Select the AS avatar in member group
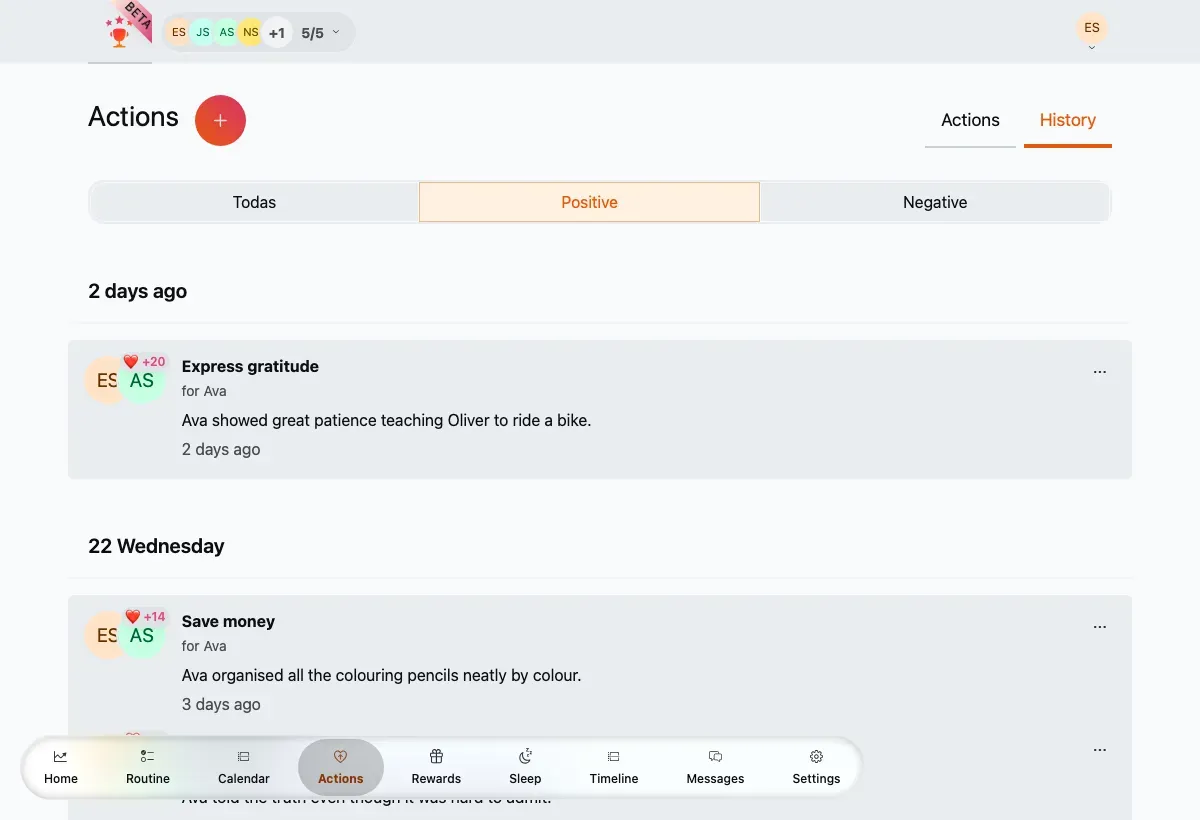 click(x=227, y=32)
